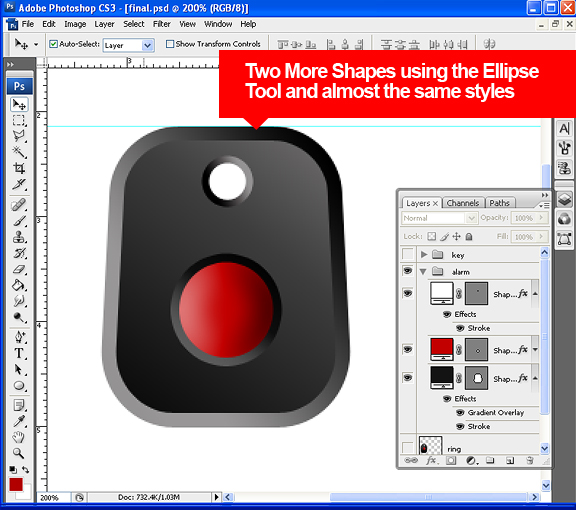This screenshot has width=576, height=510.
Task: Open the File menu
Action: click(x=28, y=24)
